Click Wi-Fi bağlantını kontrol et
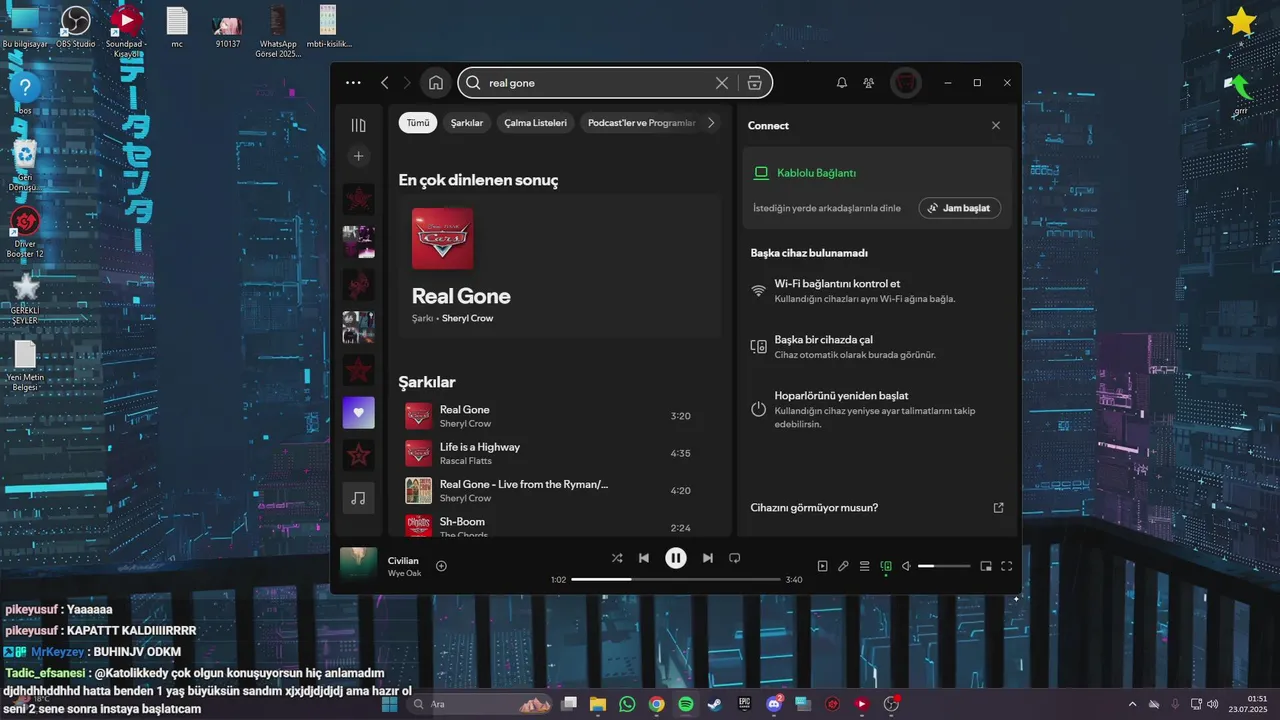 [837, 284]
